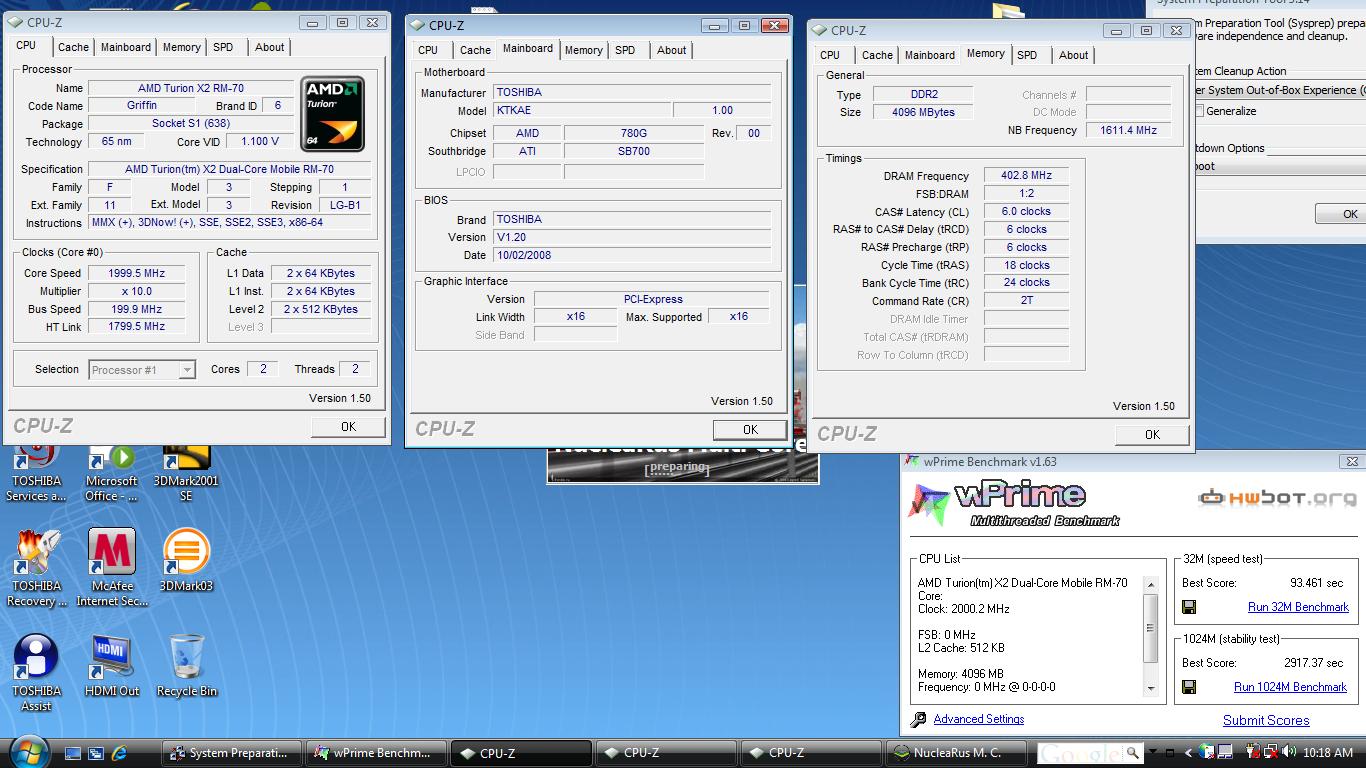Click the NB Frequency value 1611.4 MHz
The width and height of the screenshot is (1366, 768).
coord(1128,130)
